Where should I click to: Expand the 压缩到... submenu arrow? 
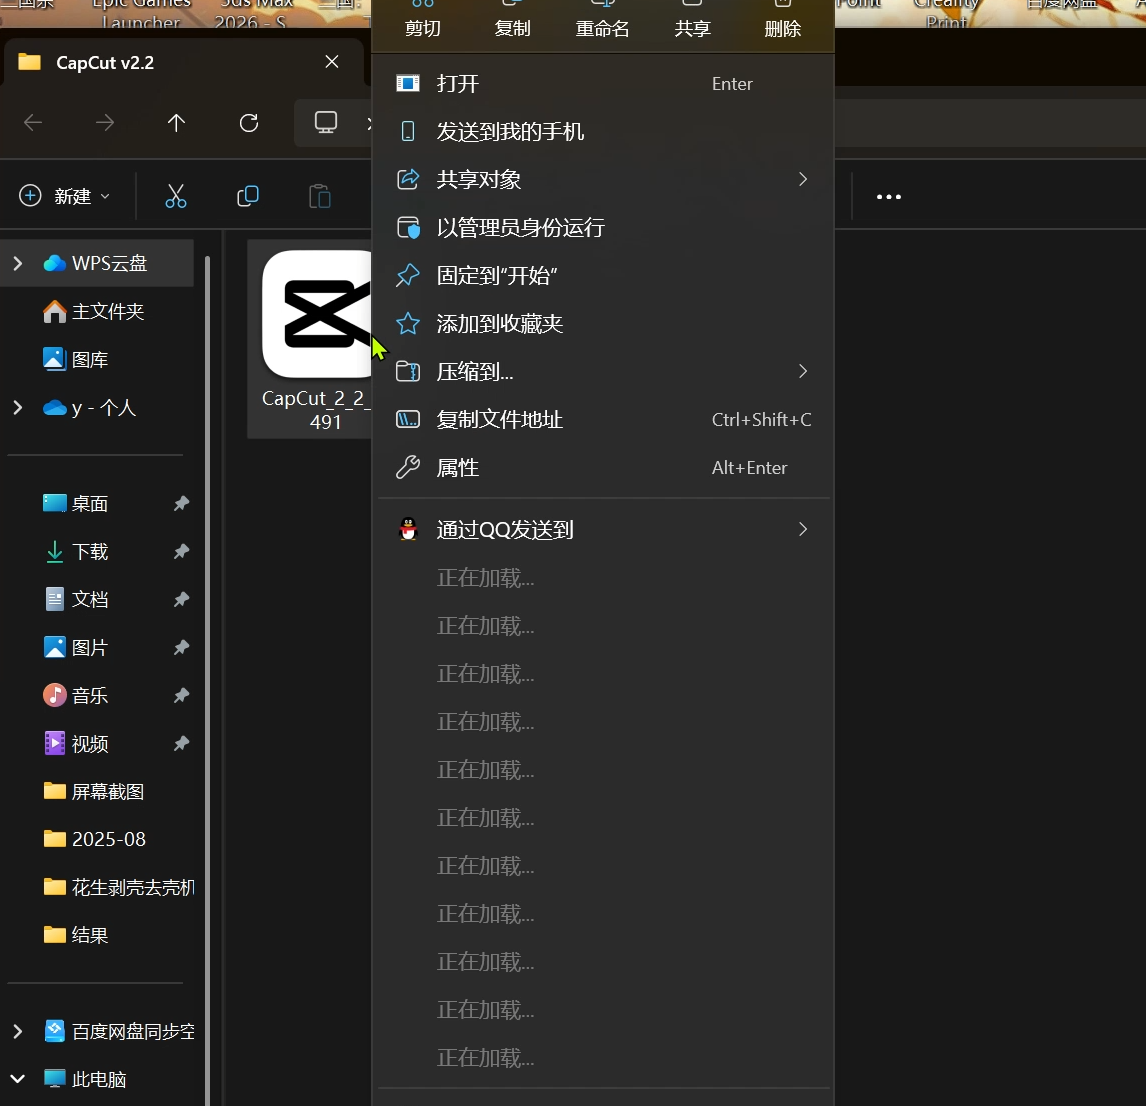802,371
